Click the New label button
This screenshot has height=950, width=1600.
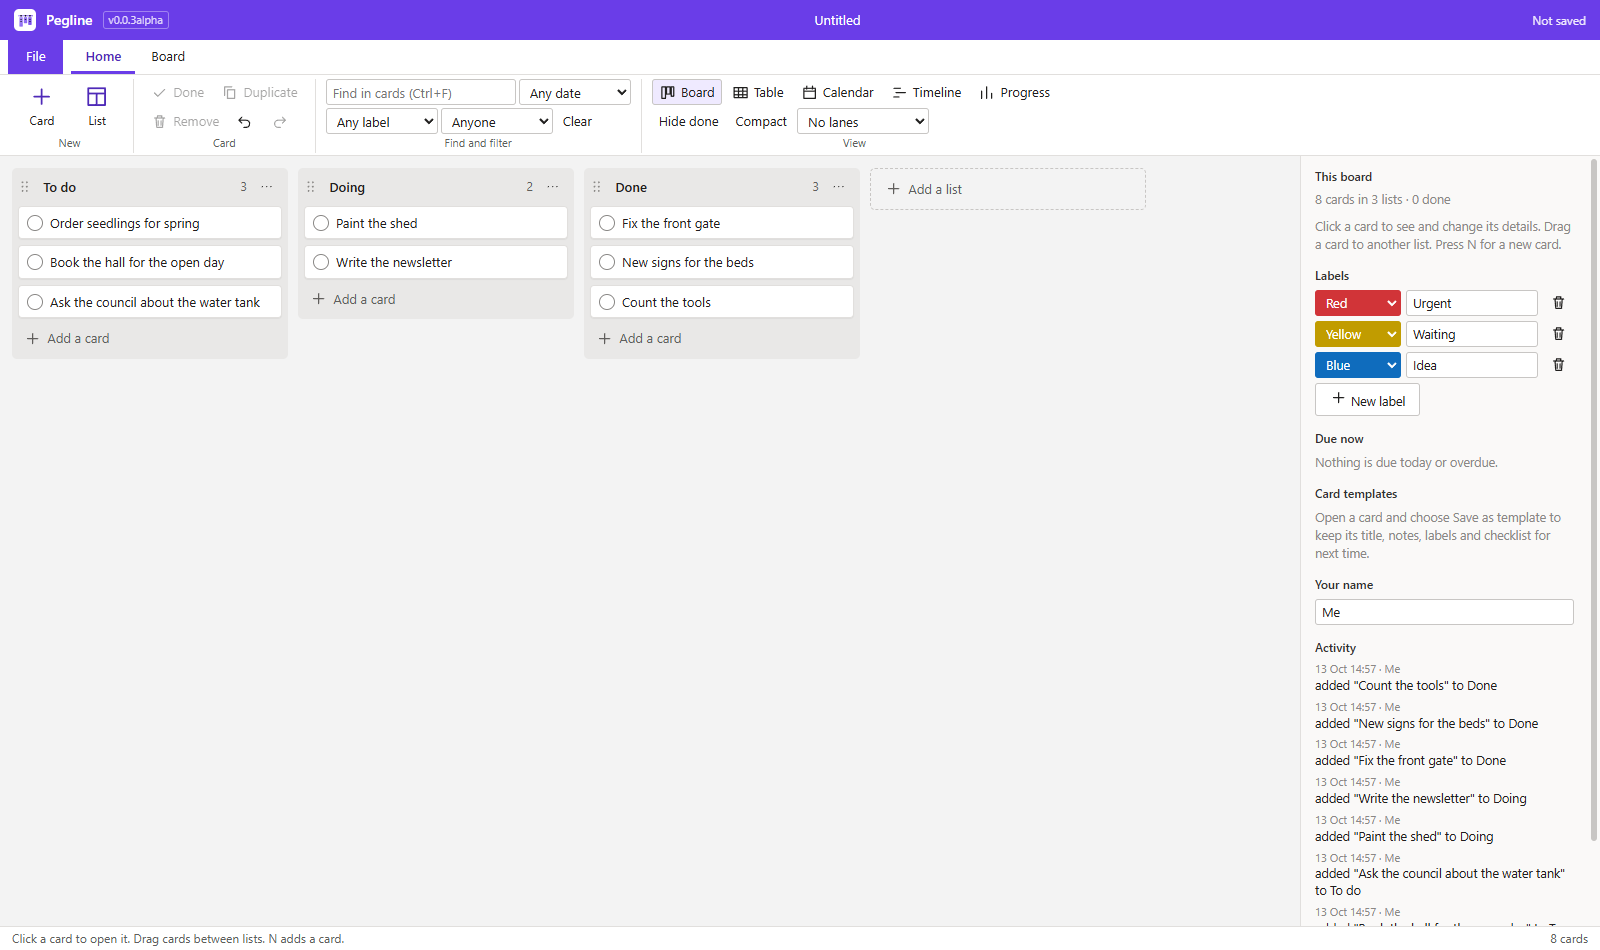pos(1367,400)
